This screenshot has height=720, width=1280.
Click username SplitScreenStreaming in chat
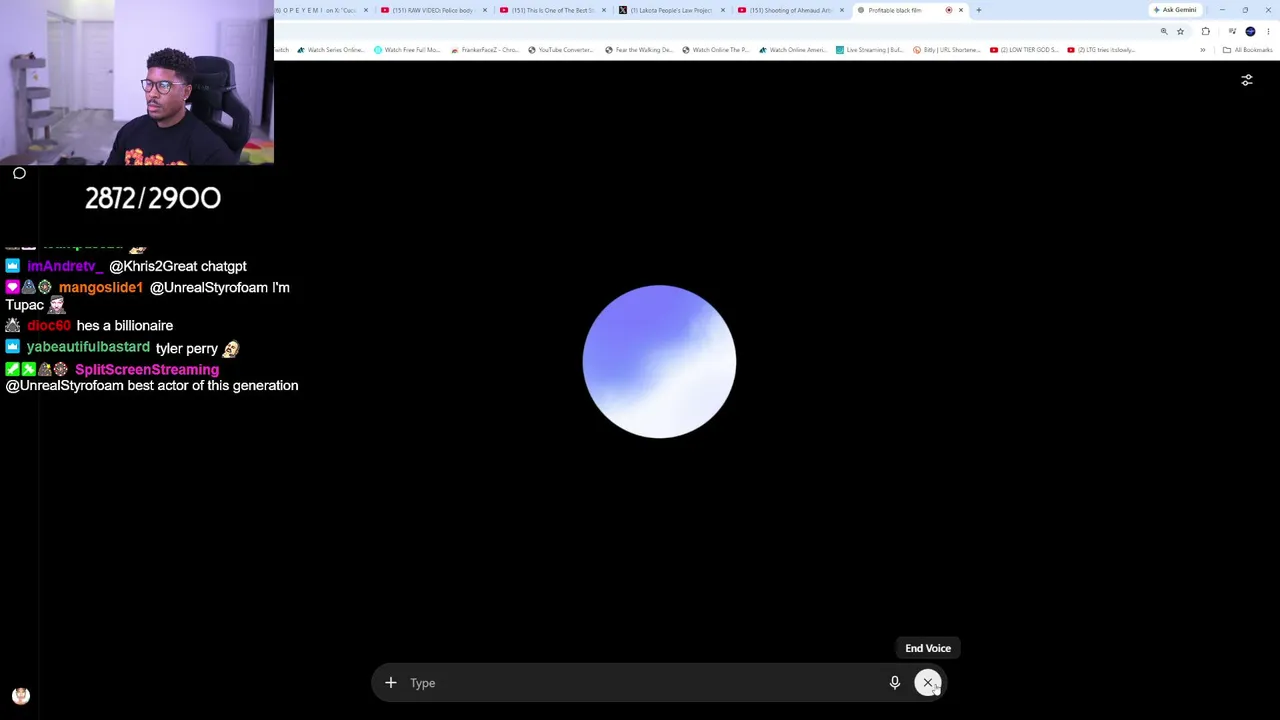[147, 369]
